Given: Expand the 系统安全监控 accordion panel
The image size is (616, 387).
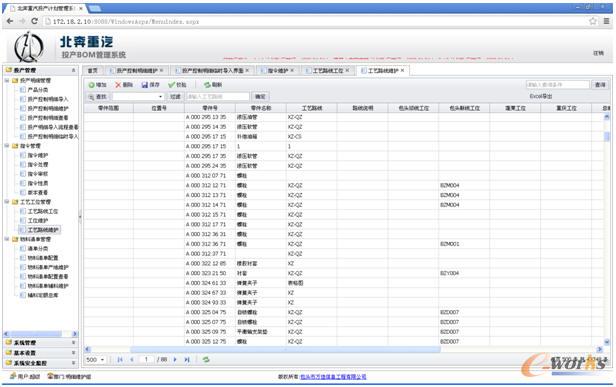Looking at the screenshot, I should coord(73,363).
